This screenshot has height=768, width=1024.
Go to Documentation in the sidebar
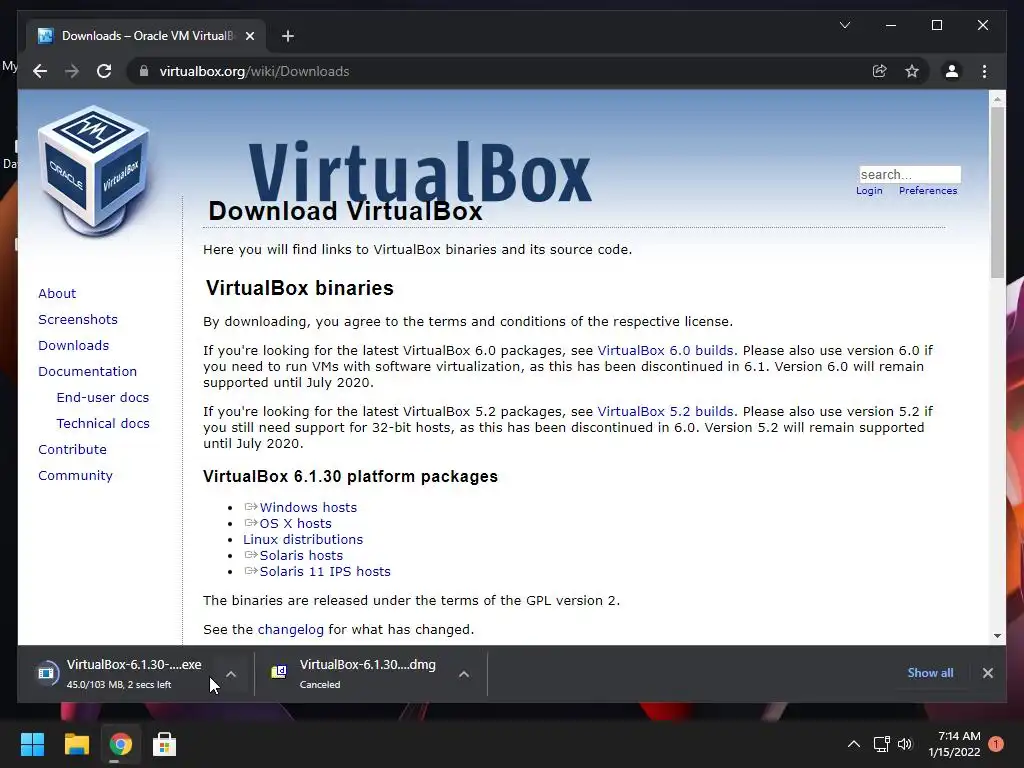(88, 372)
